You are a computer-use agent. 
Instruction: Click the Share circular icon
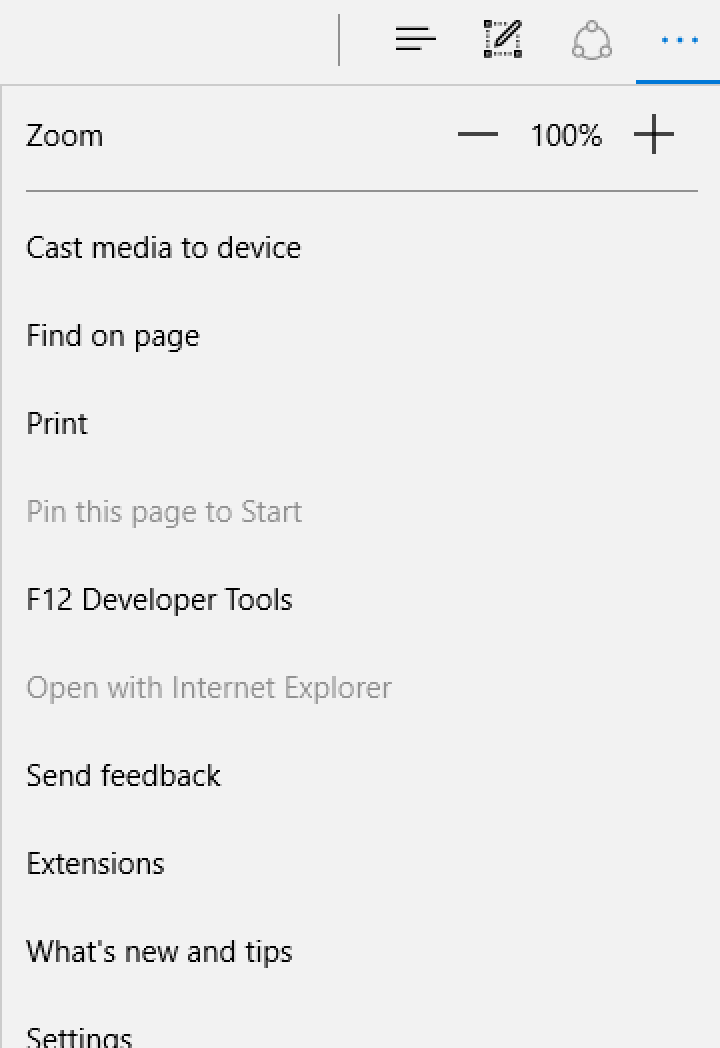[x=592, y=40]
